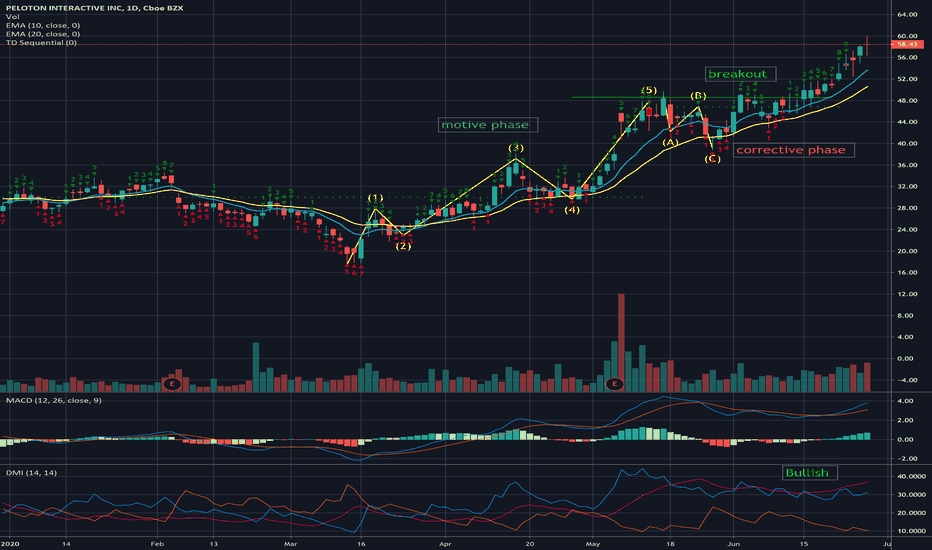Select corrective wave label (B)
932x550 pixels.
[x=698, y=96]
